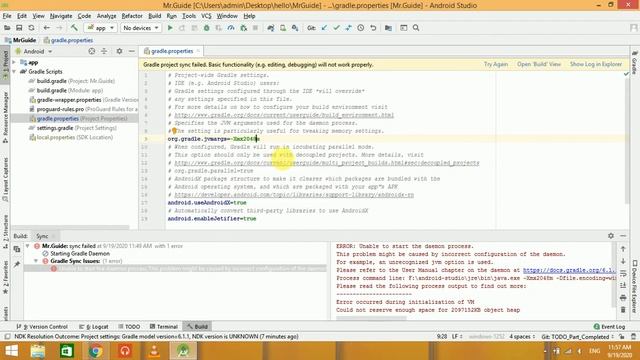Click the Search Everywhere magnifier icon
640x360 pixels.
[416, 28]
